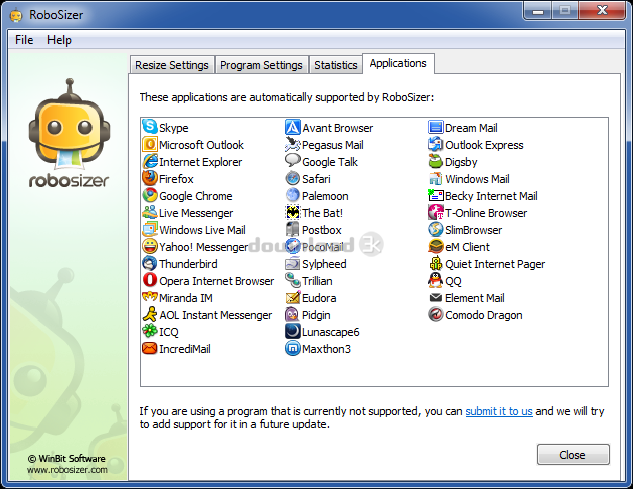Screen dimensions: 633x489
Task: Select the IncrediMail envelope icon
Action: click(x=150, y=348)
